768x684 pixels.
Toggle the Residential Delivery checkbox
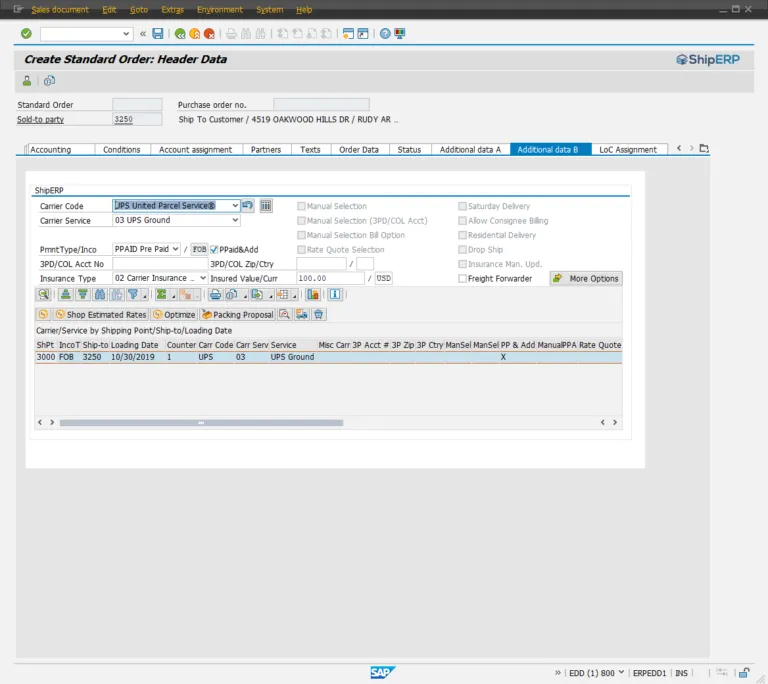click(x=462, y=235)
